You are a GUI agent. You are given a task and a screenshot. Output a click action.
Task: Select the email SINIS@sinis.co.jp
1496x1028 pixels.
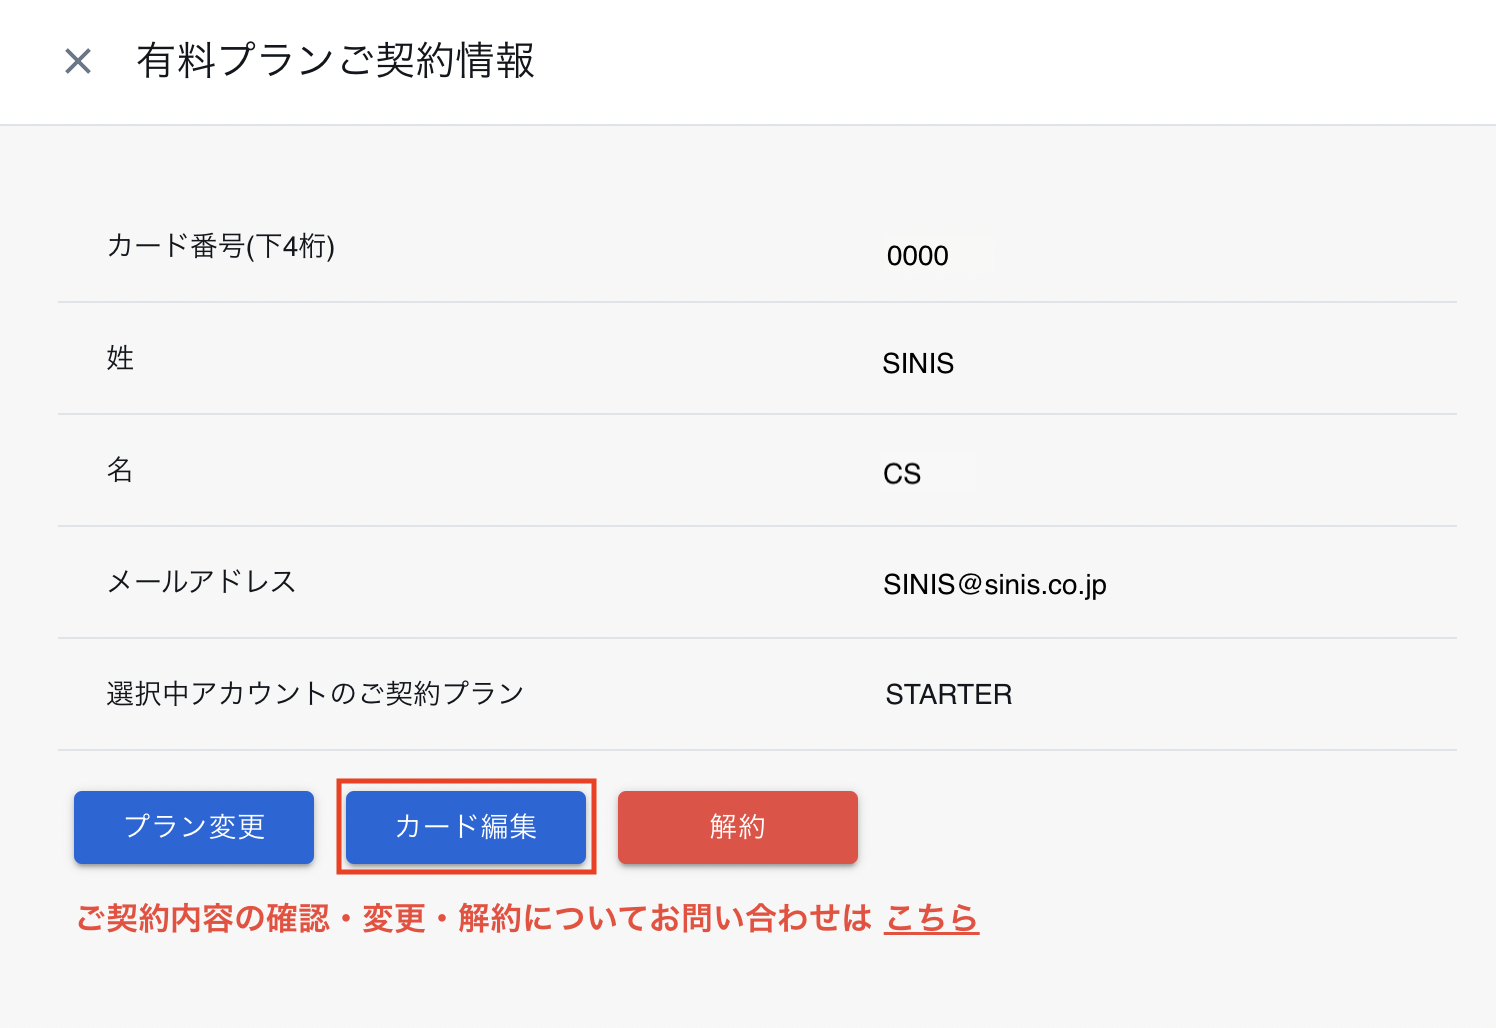994,585
